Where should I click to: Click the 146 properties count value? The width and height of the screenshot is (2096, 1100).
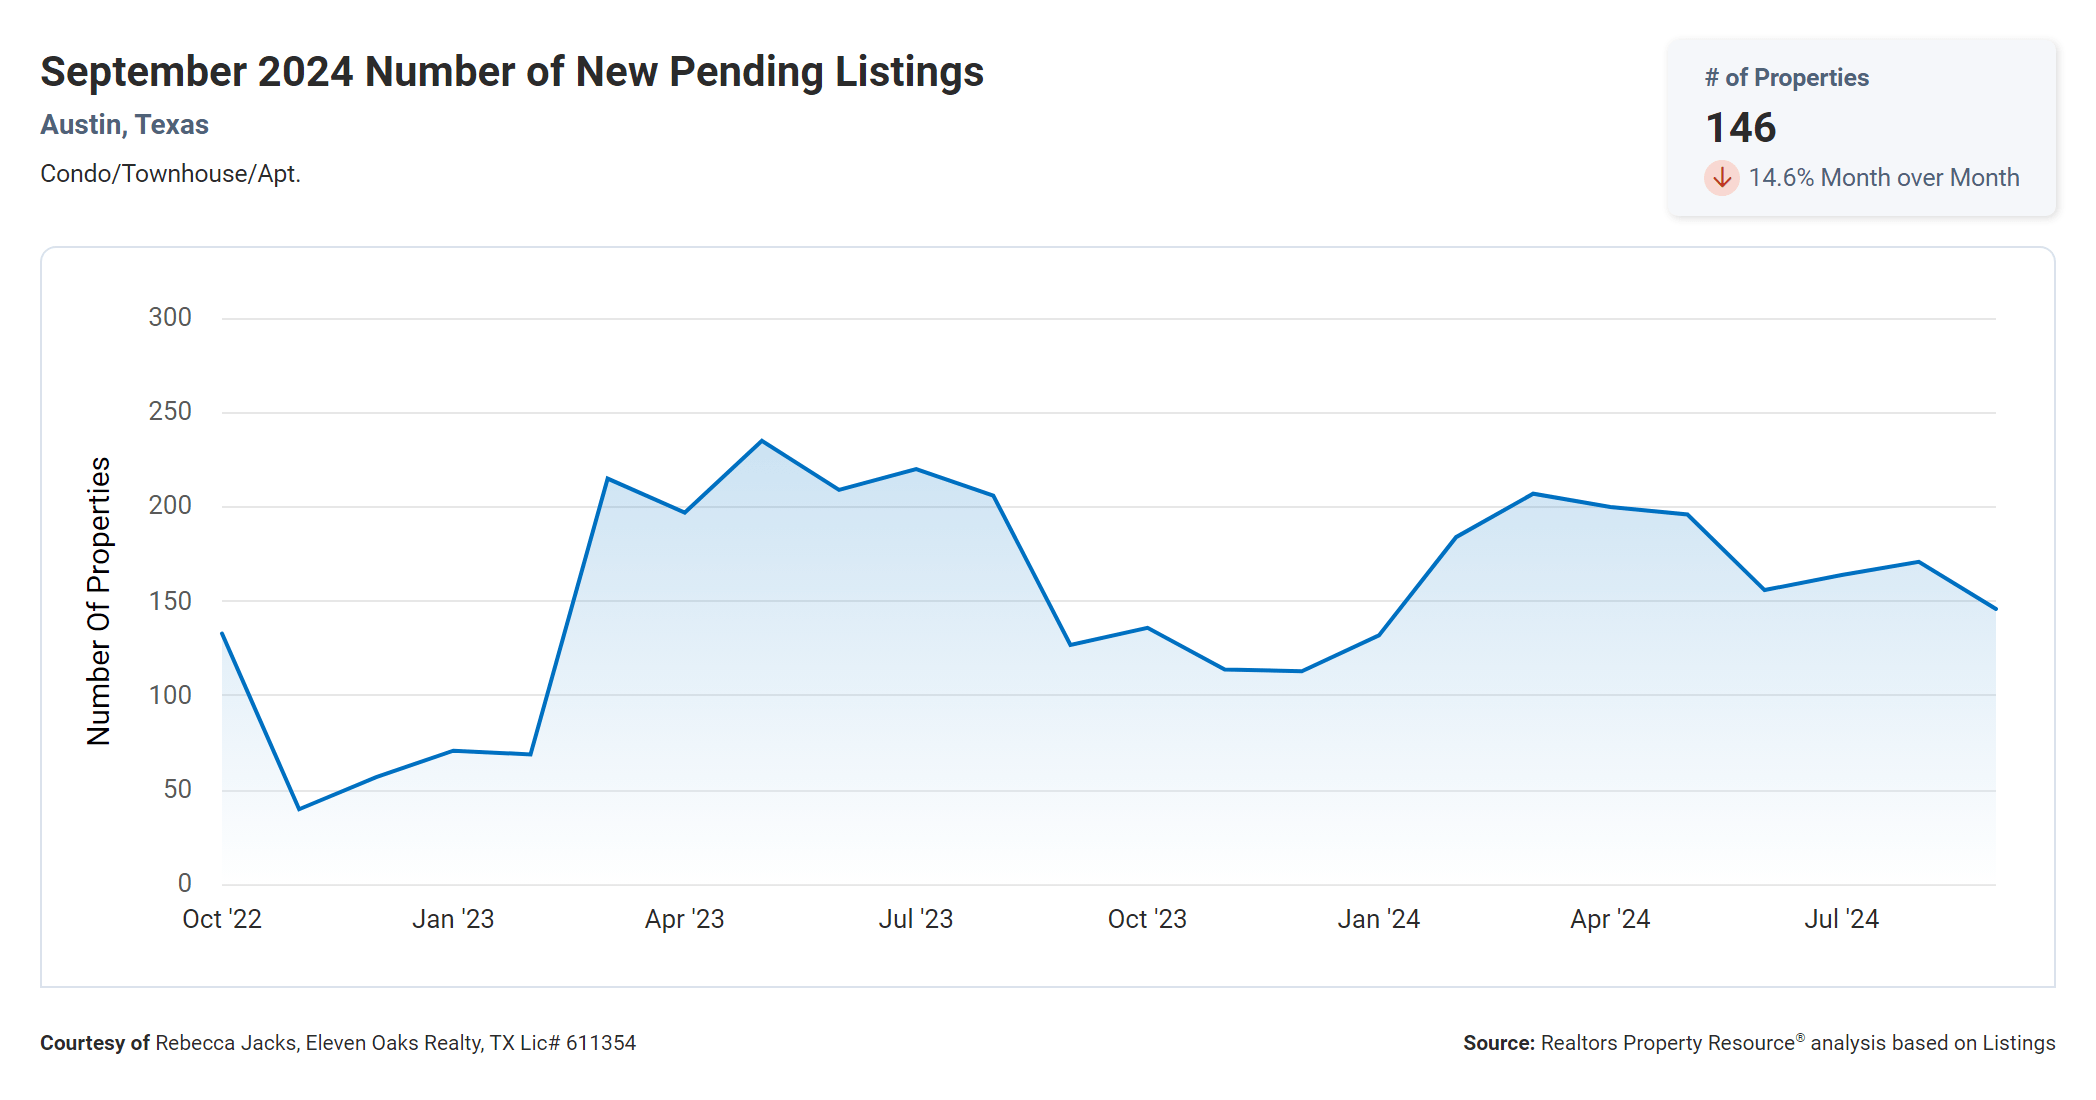pyautogui.click(x=1740, y=128)
